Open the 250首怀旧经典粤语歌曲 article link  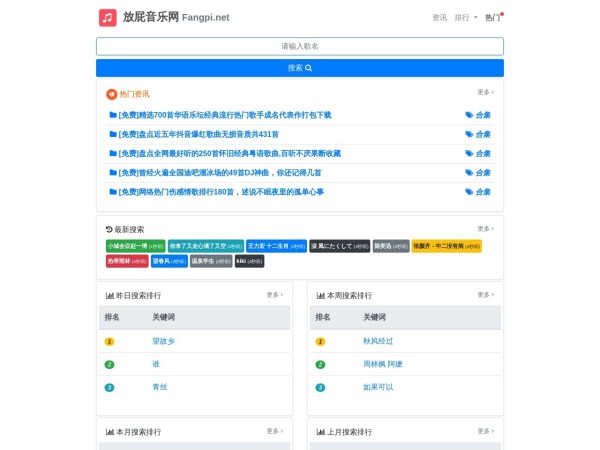[229, 153]
